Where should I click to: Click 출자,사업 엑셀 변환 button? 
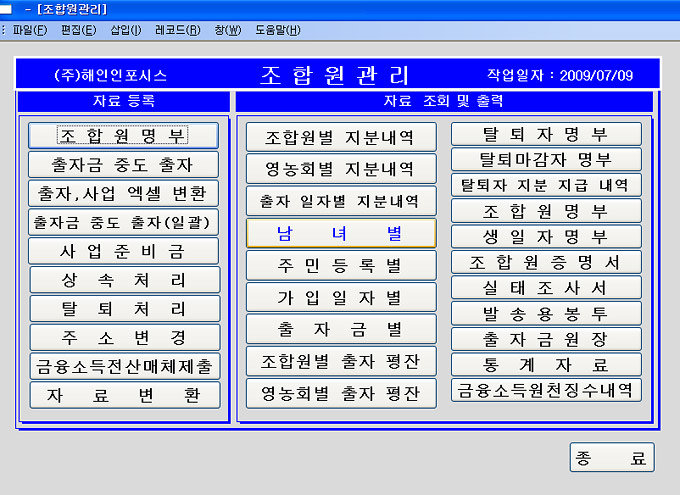(123, 193)
